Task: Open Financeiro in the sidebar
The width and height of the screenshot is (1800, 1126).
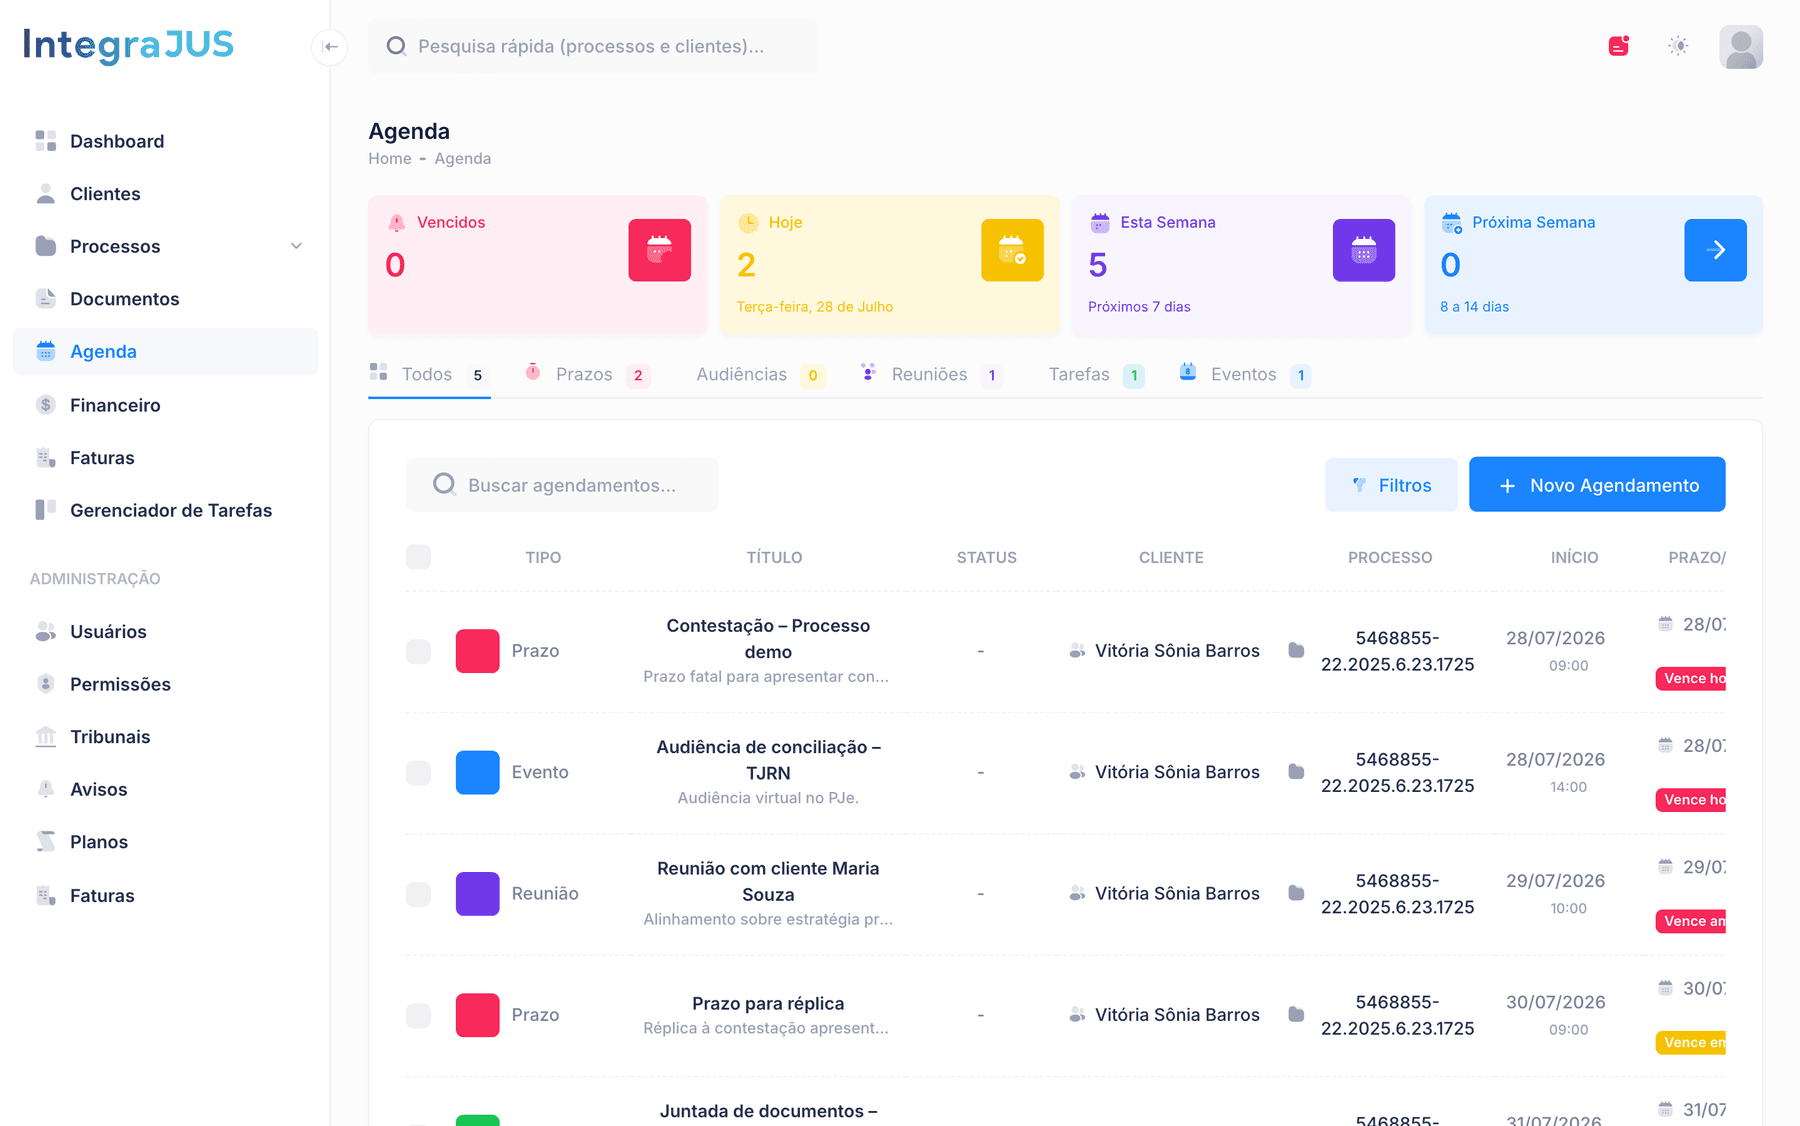Action: [x=165, y=405]
